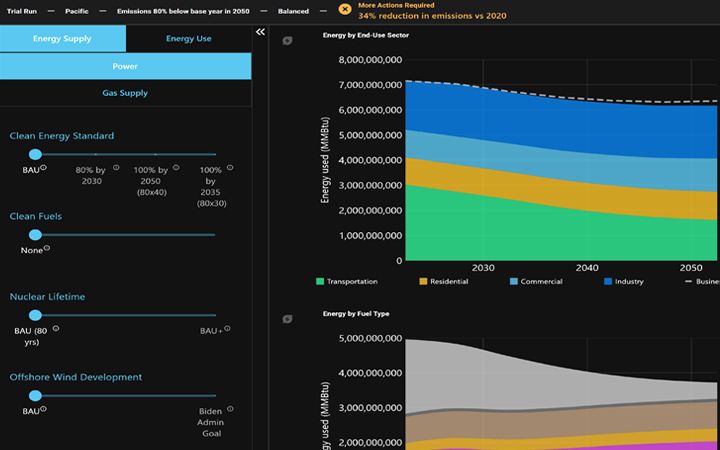Toggle Transportation series in chart legend
Viewport: 720px width, 450px height.
click(343, 281)
